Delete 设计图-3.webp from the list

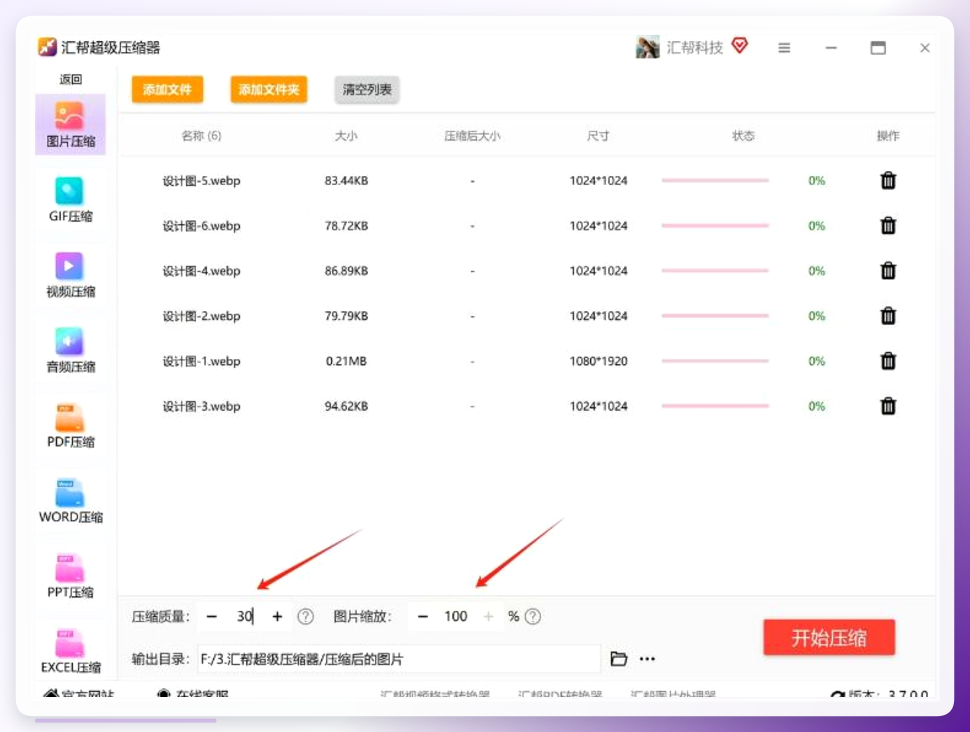pyautogui.click(x=888, y=406)
